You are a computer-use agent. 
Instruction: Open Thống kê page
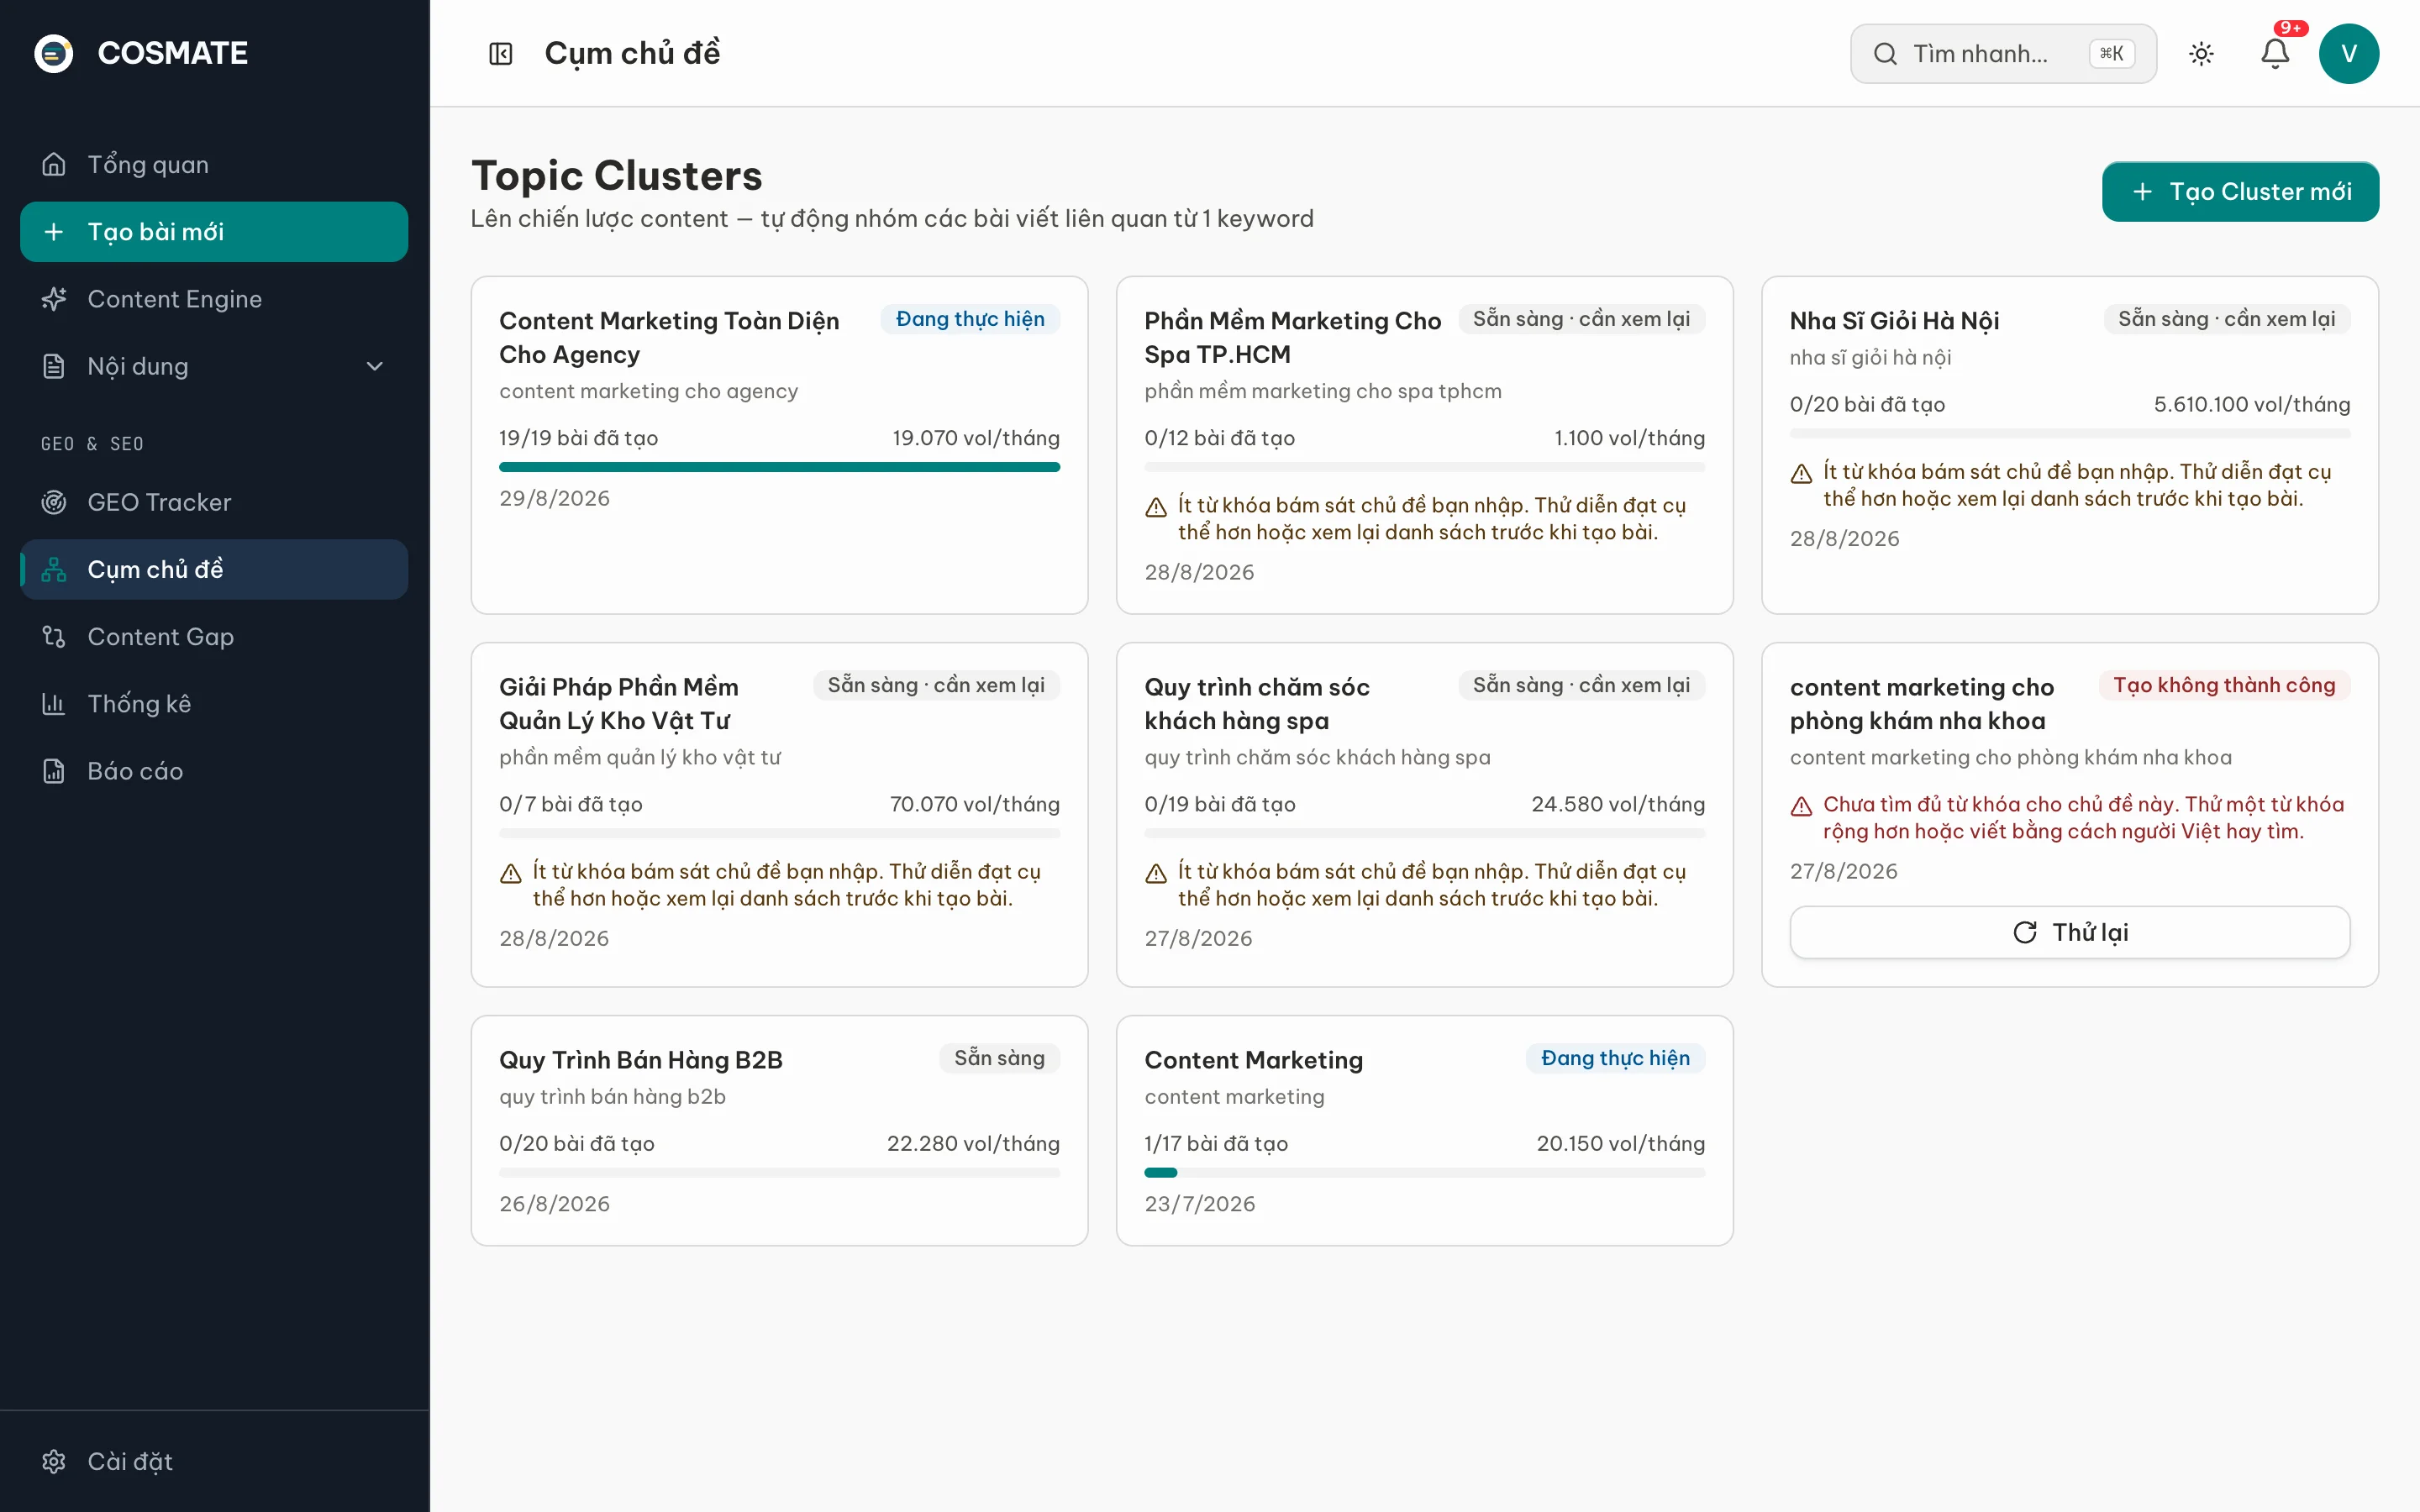click(214, 704)
